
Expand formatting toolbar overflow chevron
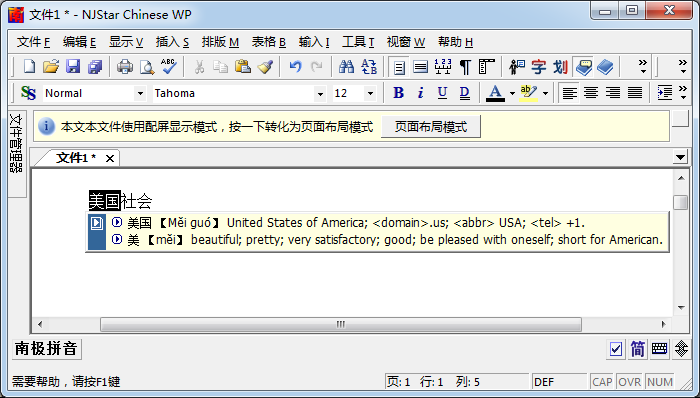click(x=683, y=93)
